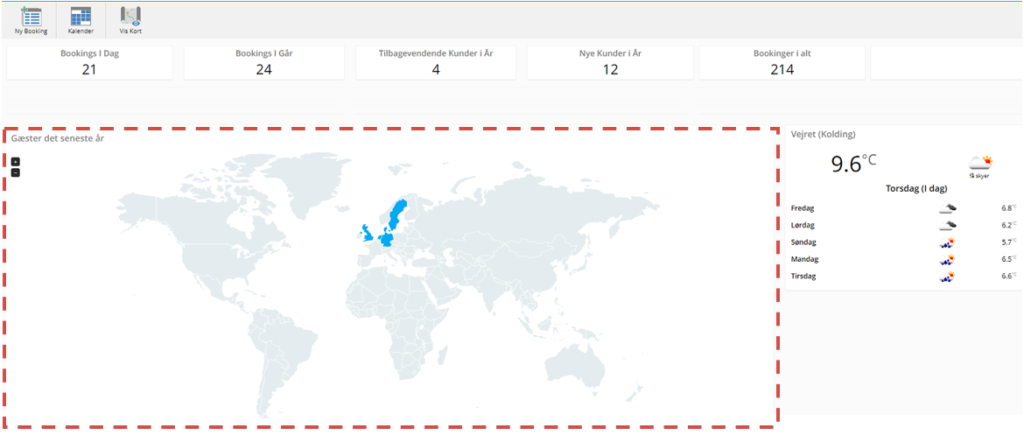Zoom in on the guest map
Screen dimensions: 1024x435
[x=15, y=161]
